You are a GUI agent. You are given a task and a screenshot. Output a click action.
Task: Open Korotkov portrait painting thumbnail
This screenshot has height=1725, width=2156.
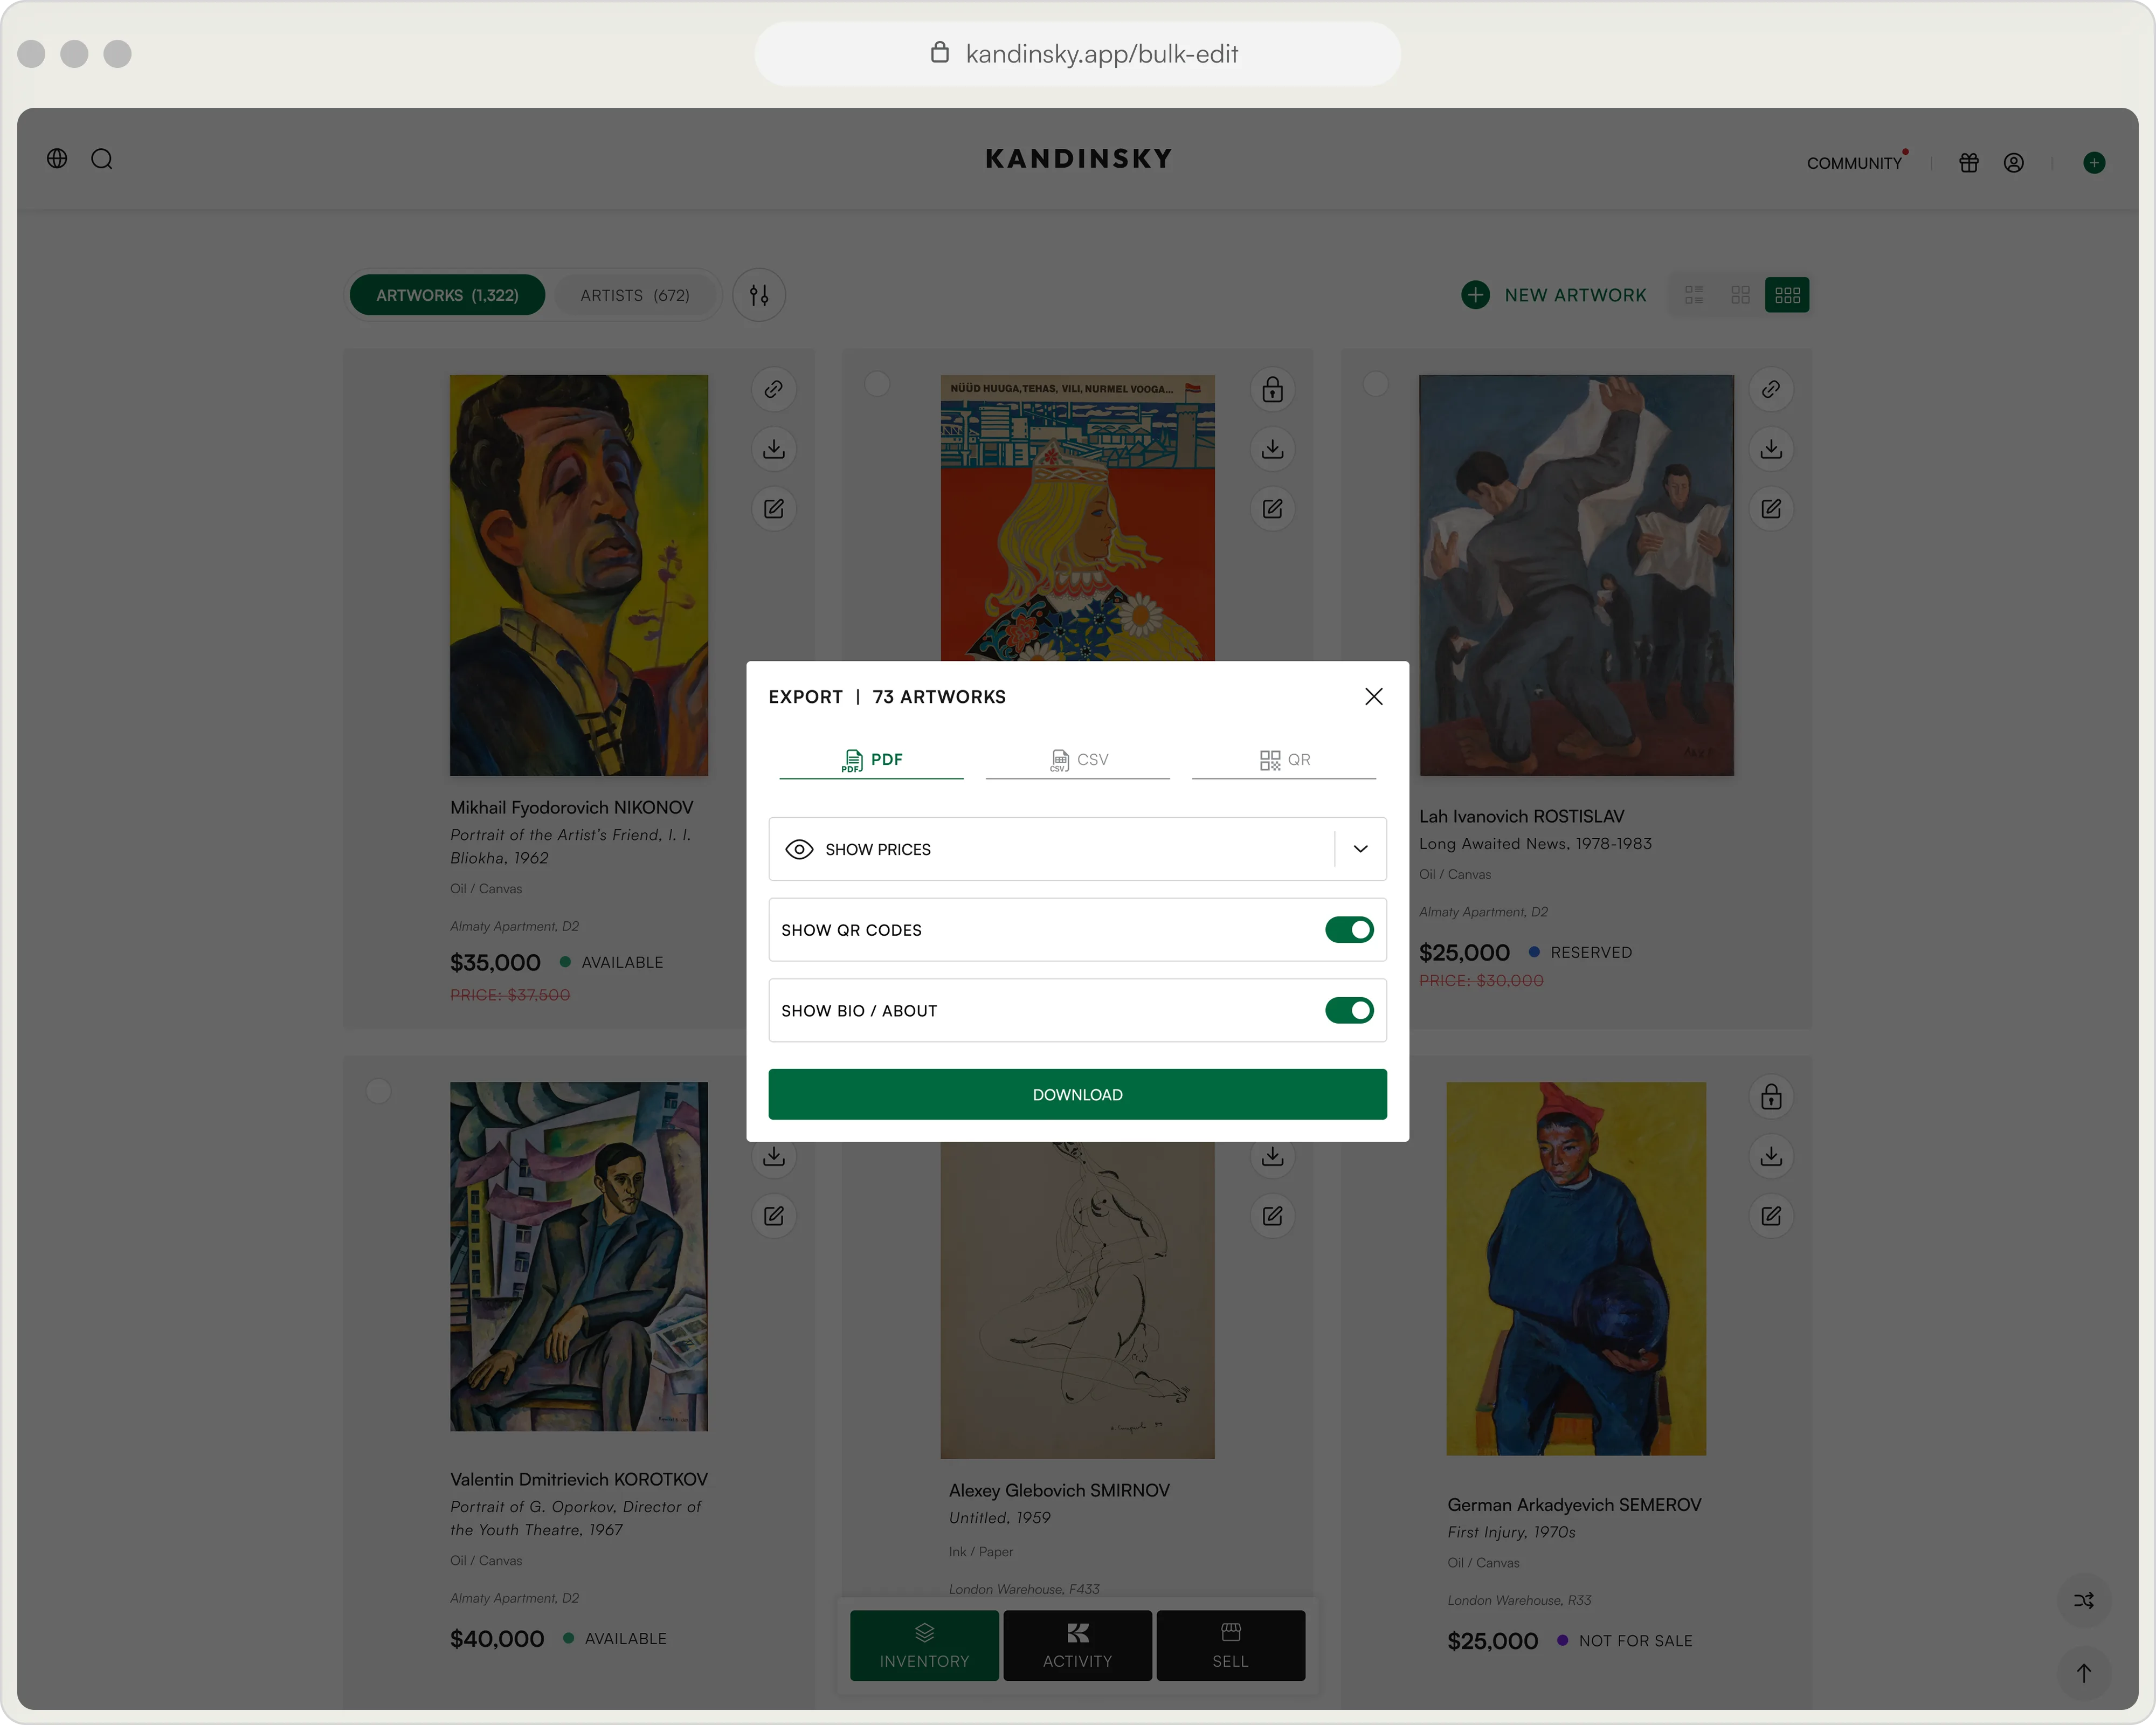(x=579, y=1256)
